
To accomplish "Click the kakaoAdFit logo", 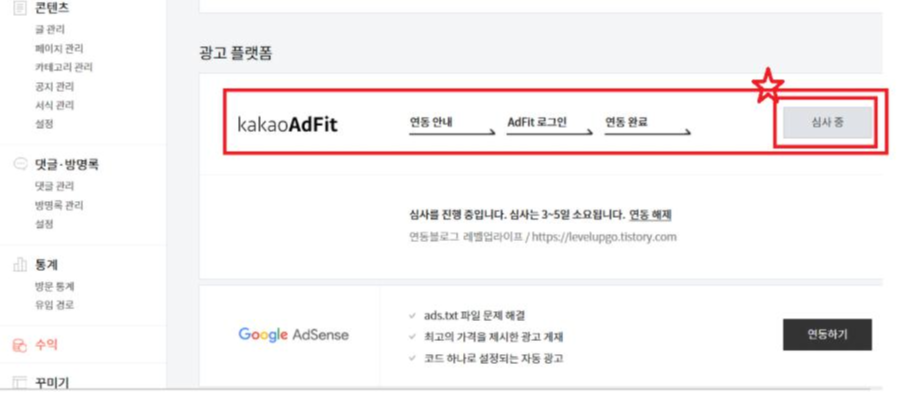I will [x=287, y=124].
